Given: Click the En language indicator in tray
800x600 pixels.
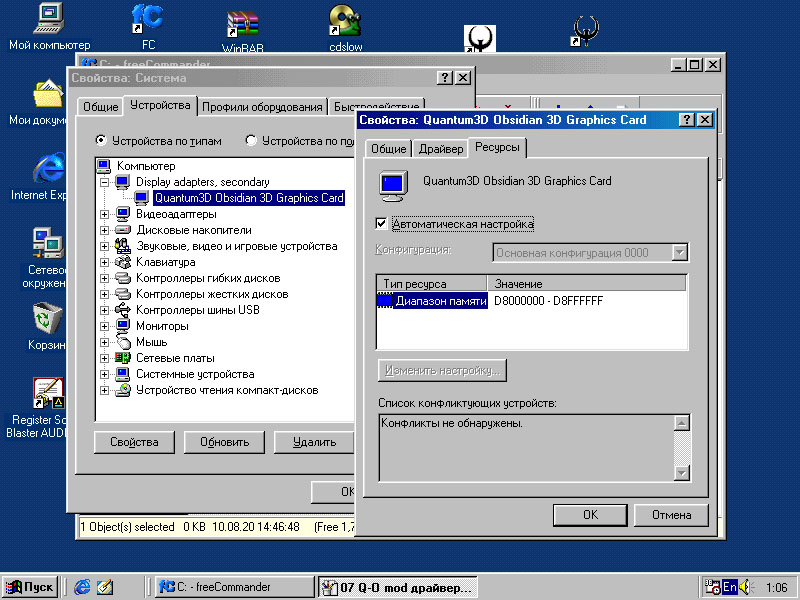Looking at the screenshot, I should pos(730,587).
